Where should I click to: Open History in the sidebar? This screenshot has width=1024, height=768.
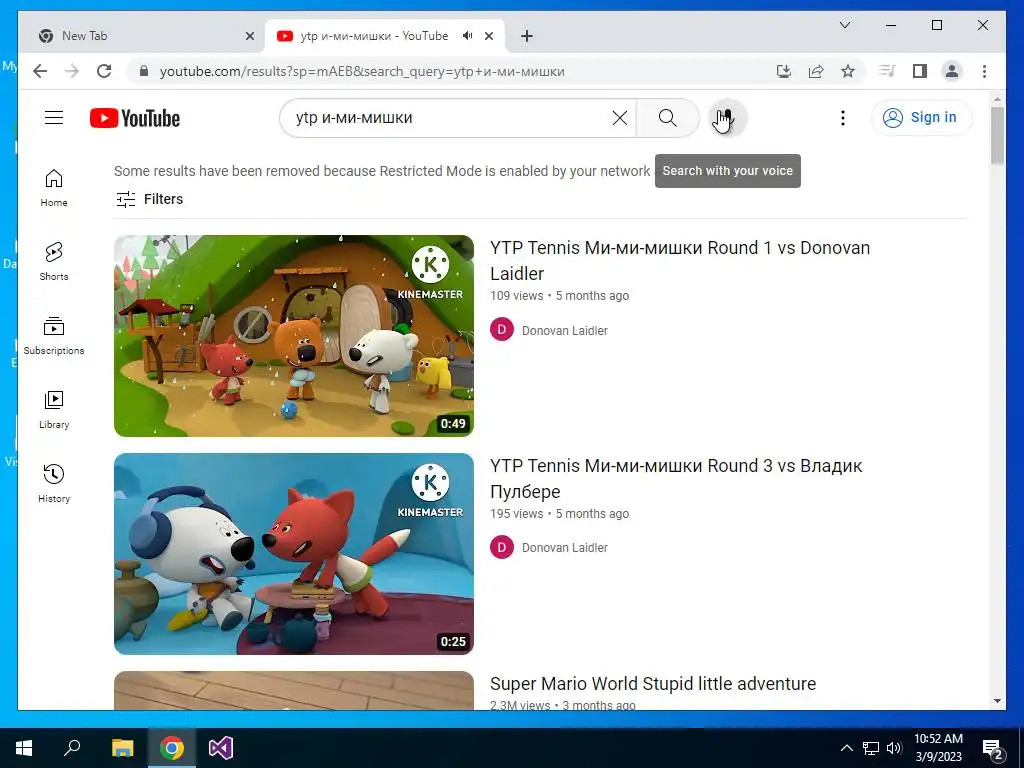click(x=54, y=483)
